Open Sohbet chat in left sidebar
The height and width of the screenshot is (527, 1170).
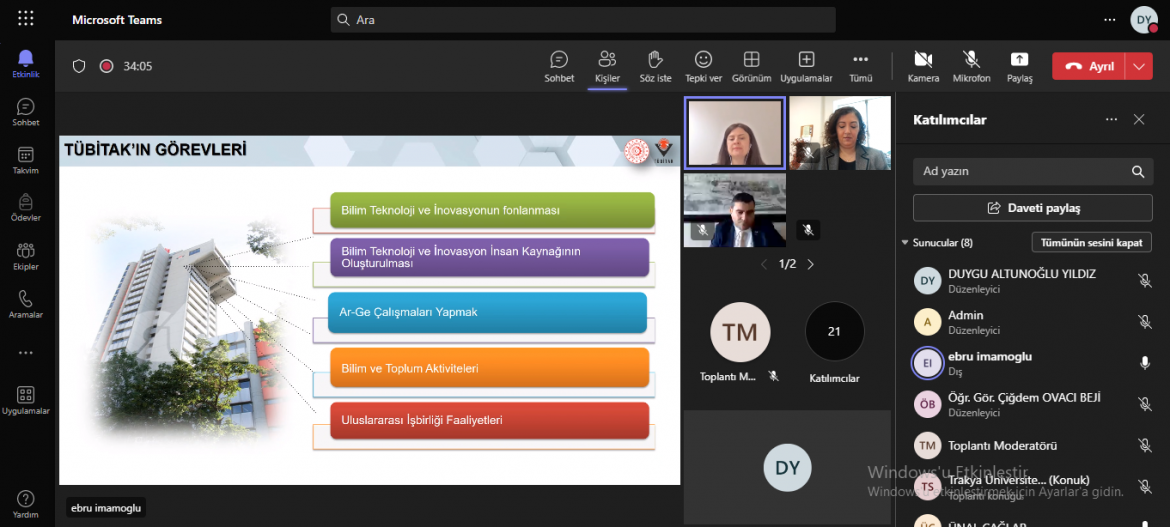tap(26, 112)
